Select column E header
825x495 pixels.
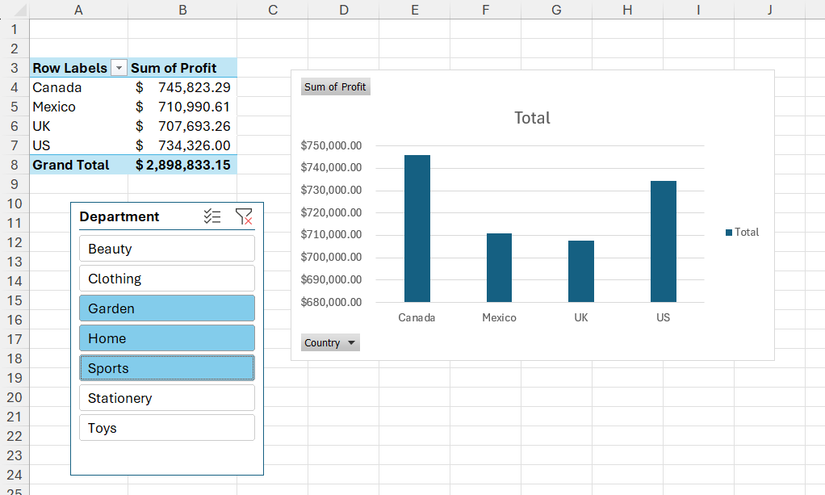[x=415, y=9]
